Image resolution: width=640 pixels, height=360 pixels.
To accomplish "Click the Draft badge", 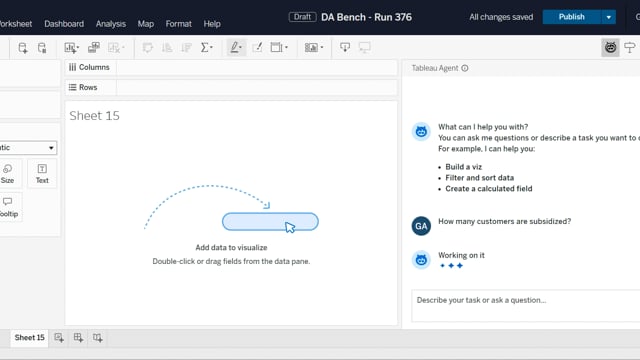I will [x=302, y=17].
